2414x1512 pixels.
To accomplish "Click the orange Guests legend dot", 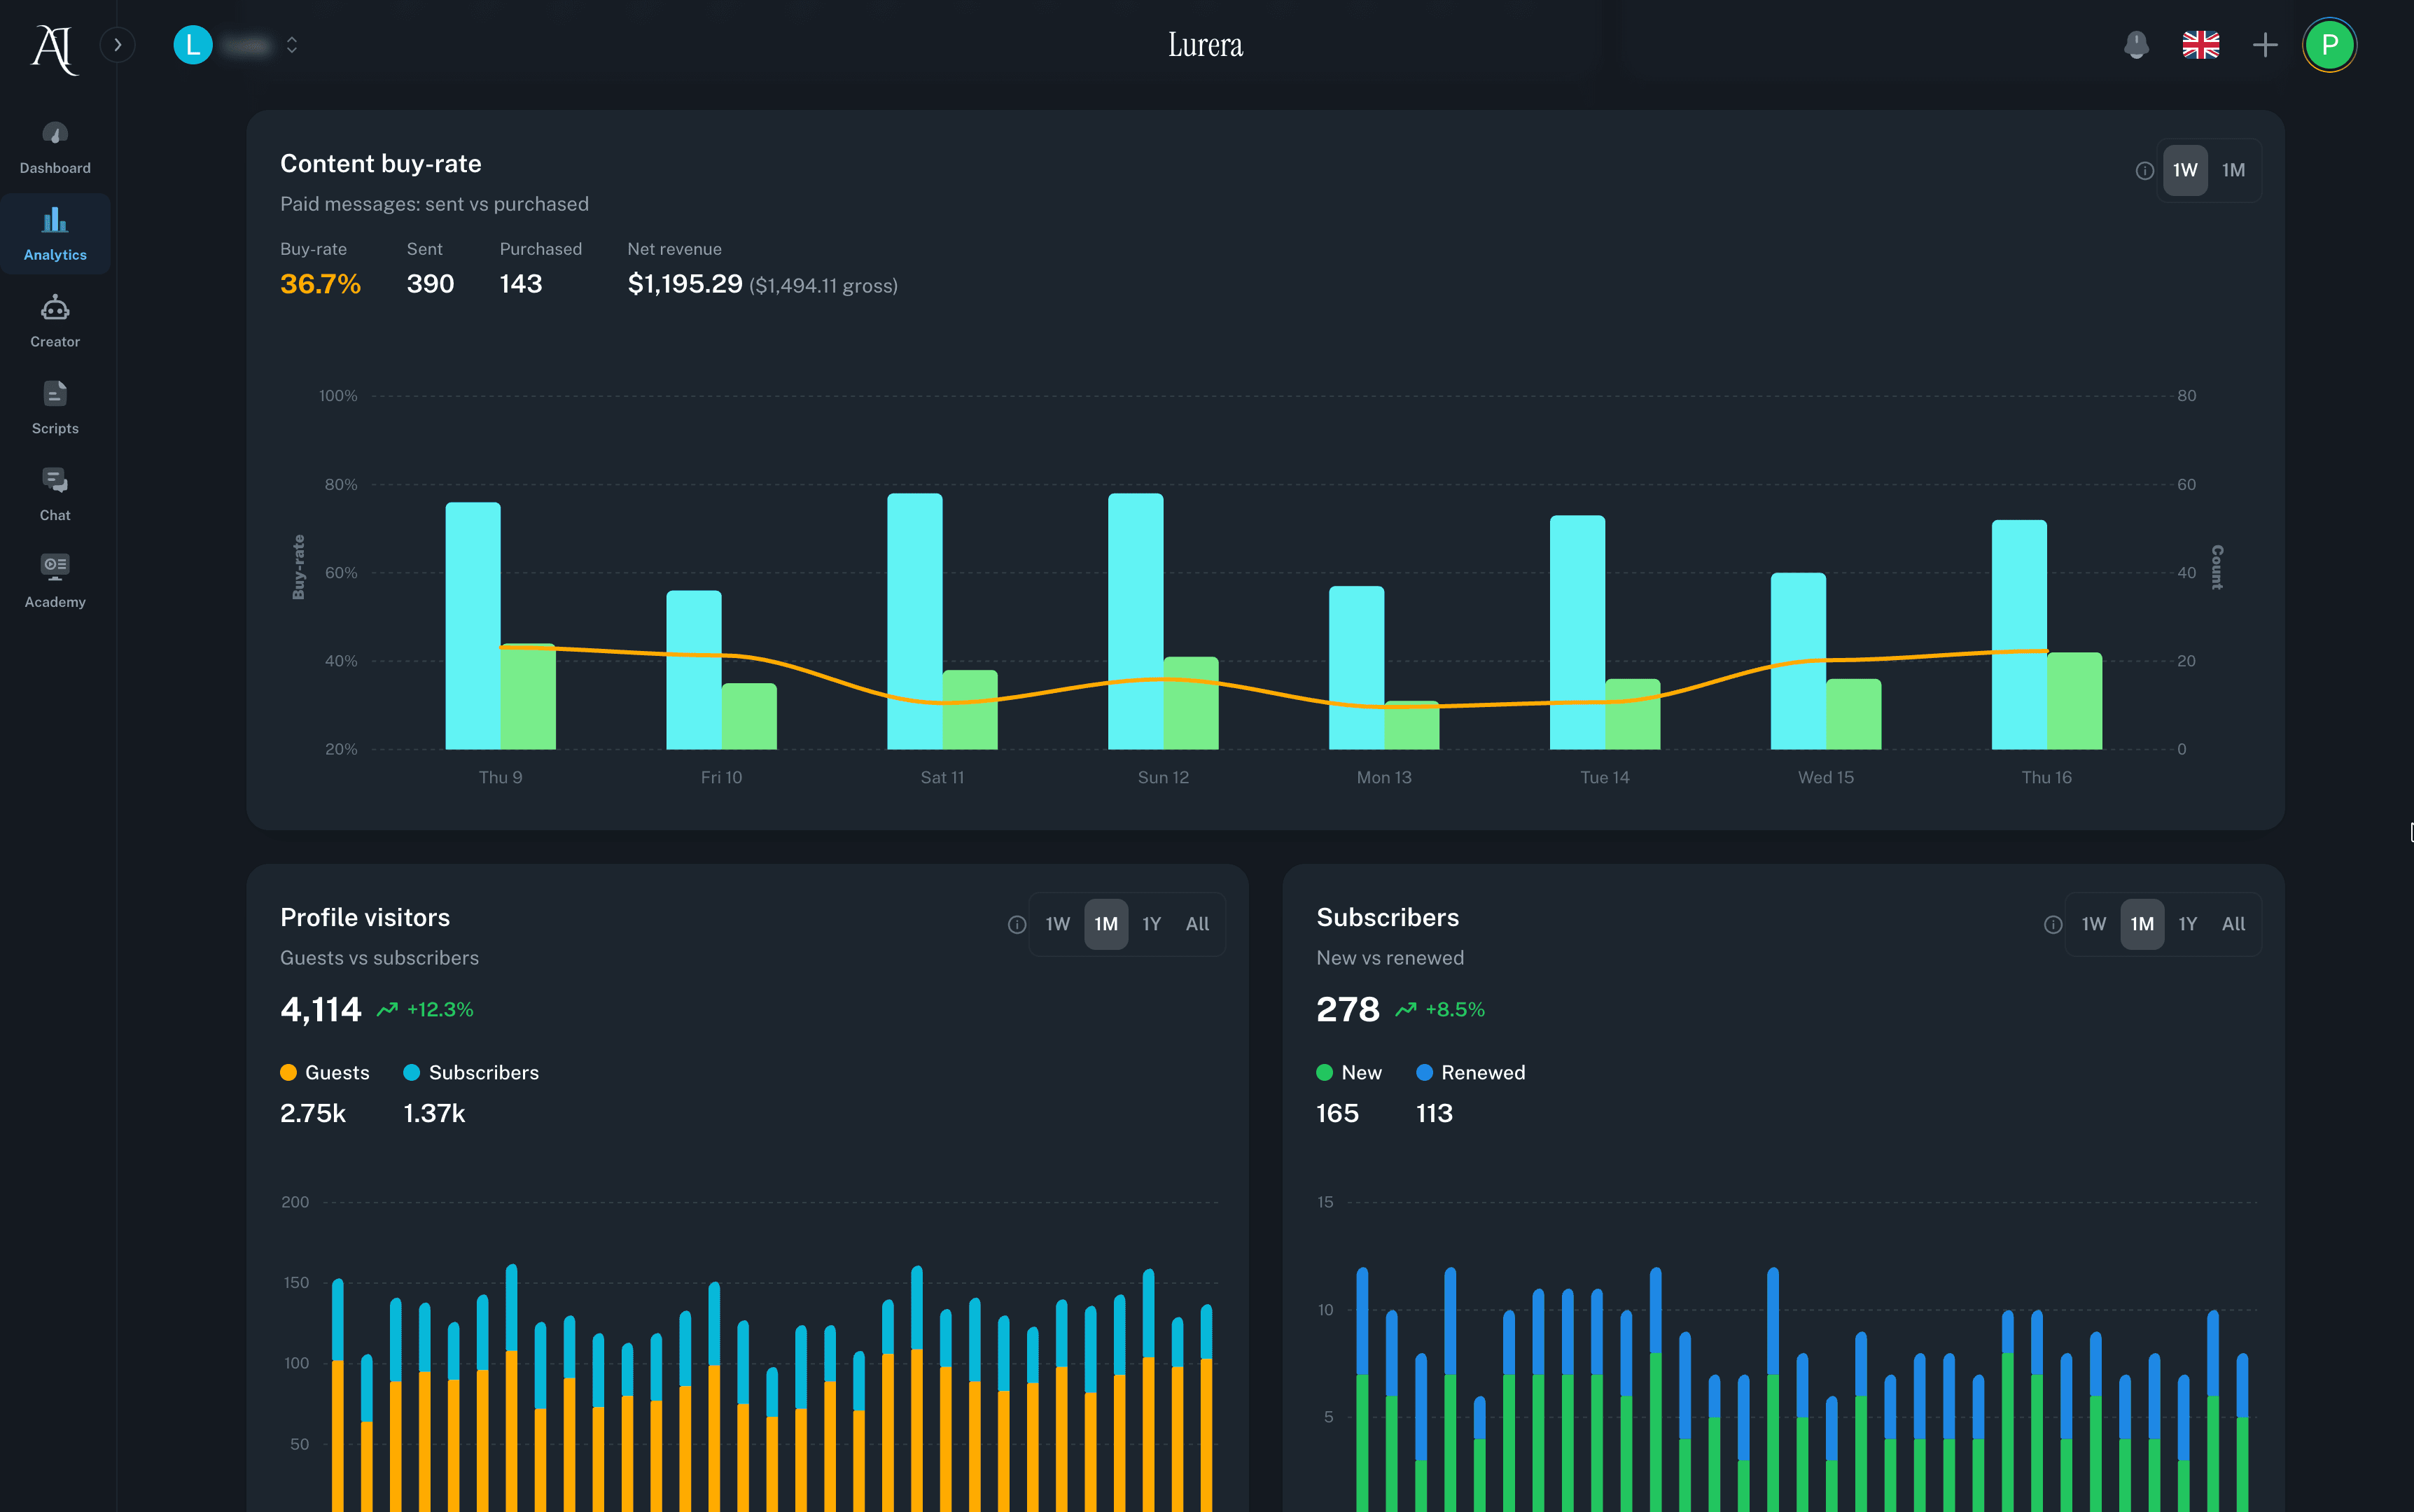I will click(289, 1072).
